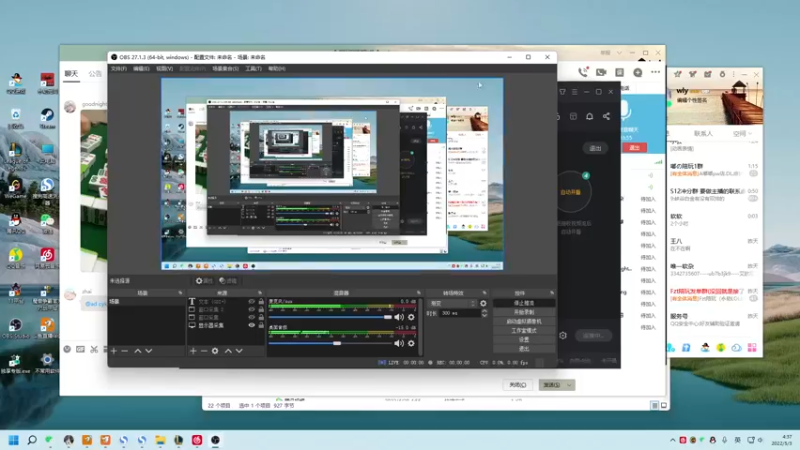Toggle visibility eye of the second window capture source
The image size is (800, 450).
pos(252,317)
